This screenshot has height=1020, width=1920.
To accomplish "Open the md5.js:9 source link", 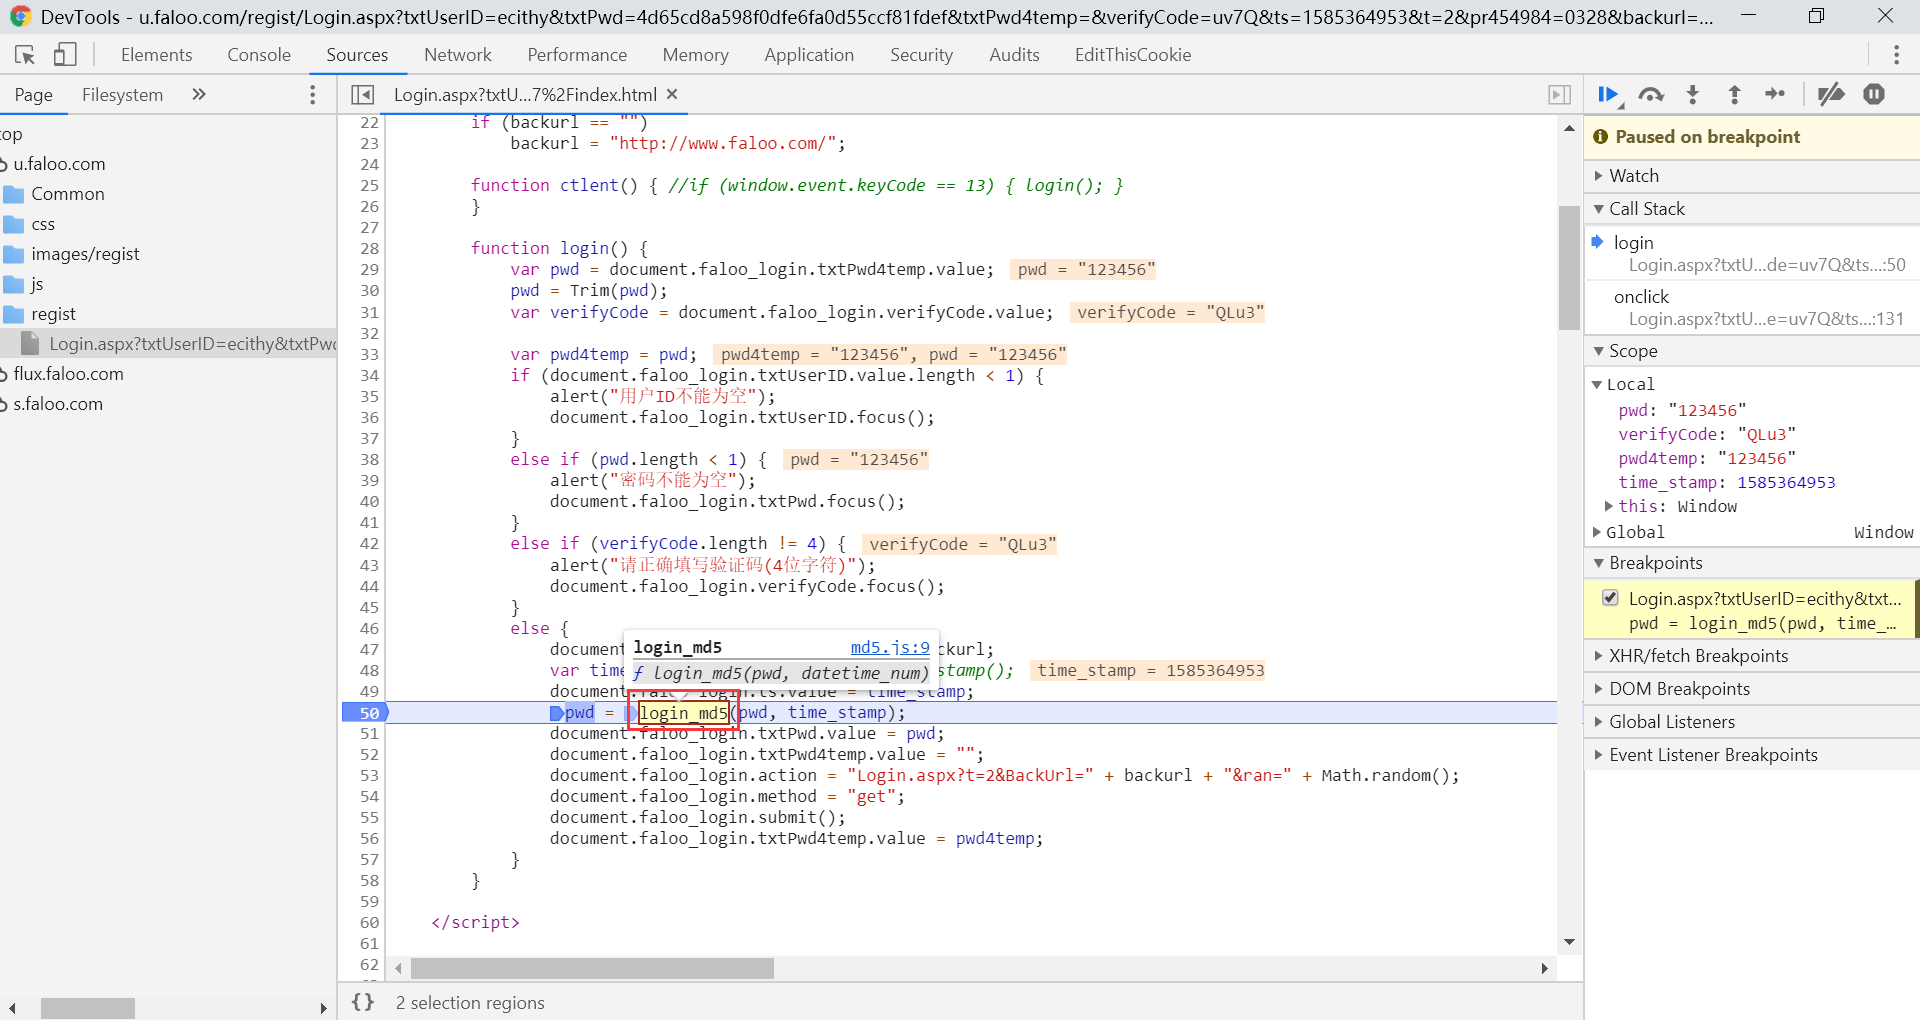I will click(x=889, y=648).
